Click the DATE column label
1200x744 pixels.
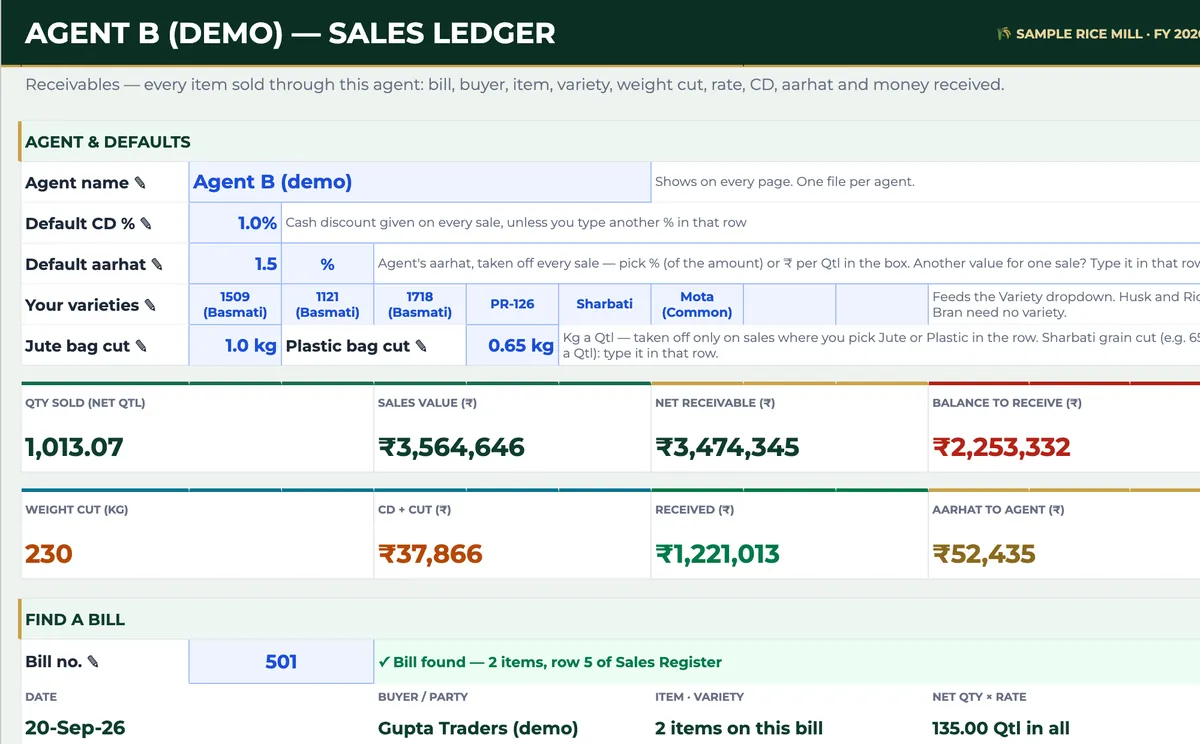tap(41, 697)
